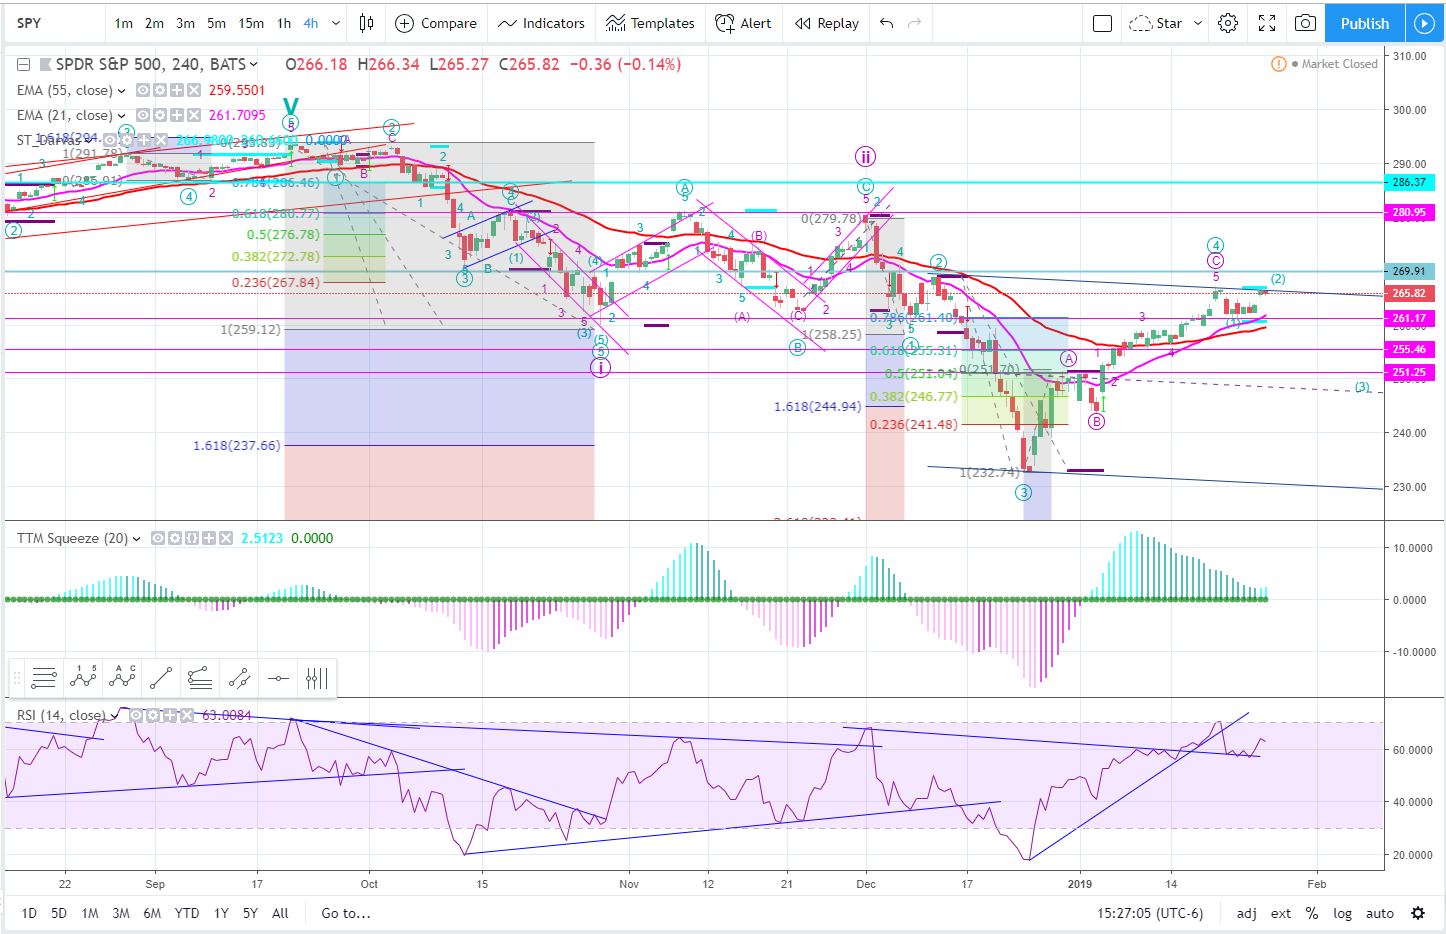This screenshot has width=1446, height=934.
Task: Open chart properties gear at bottom right
Action: coord(1418,913)
